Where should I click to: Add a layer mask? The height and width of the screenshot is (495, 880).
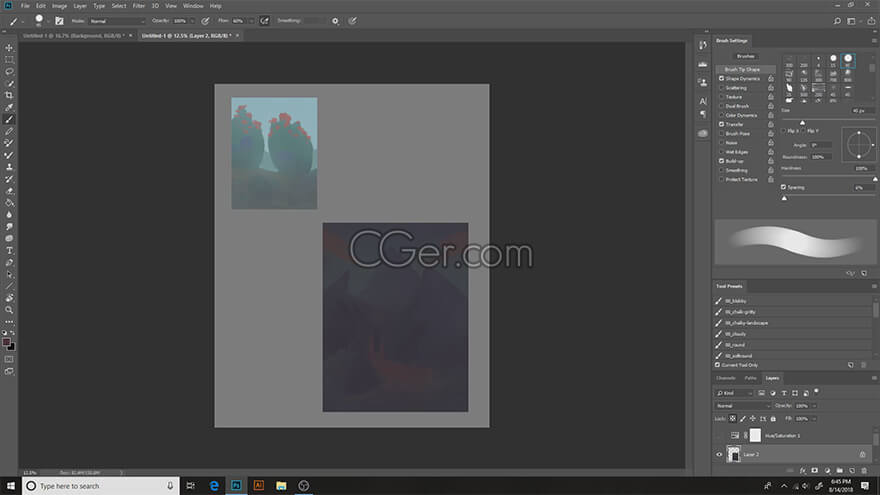814,470
